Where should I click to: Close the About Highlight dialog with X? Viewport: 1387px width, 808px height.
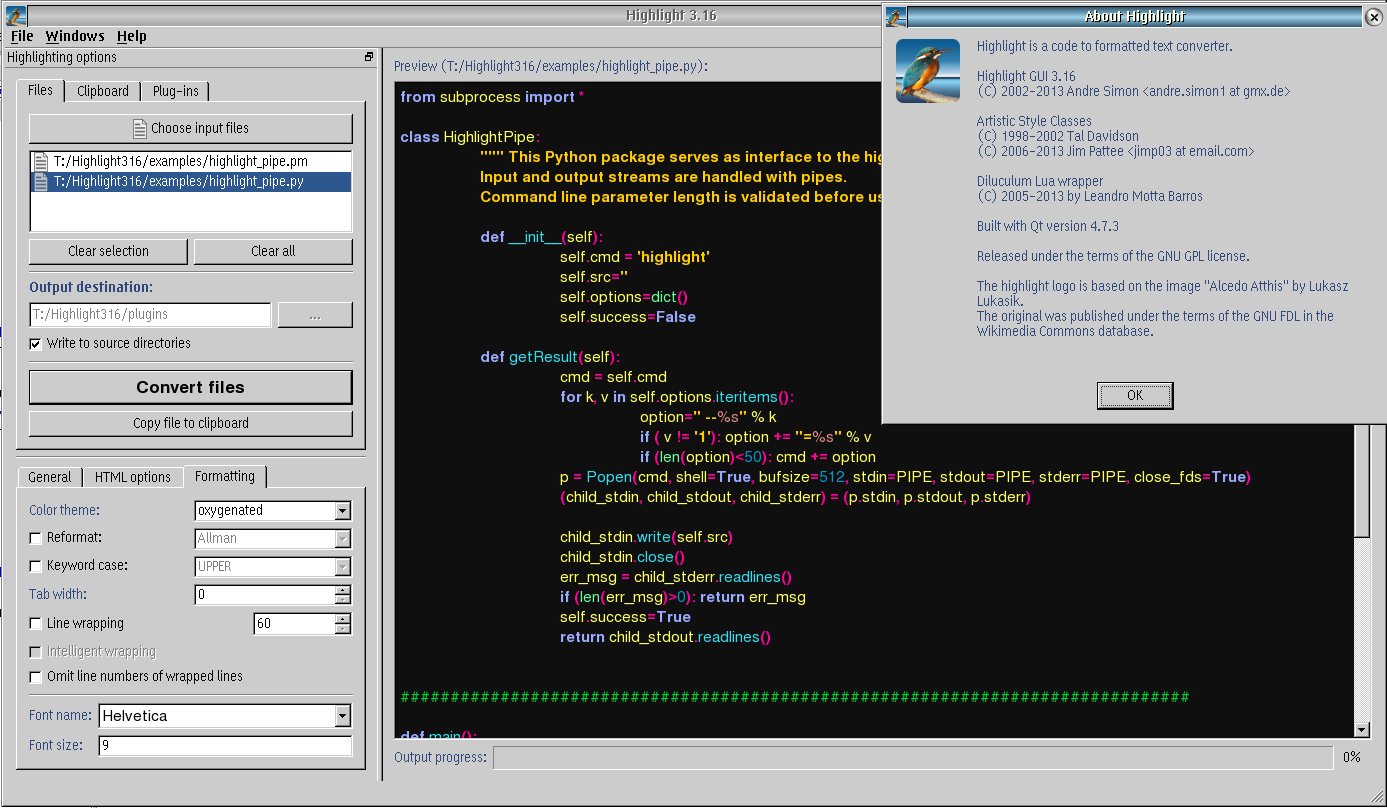[1372, 16]
